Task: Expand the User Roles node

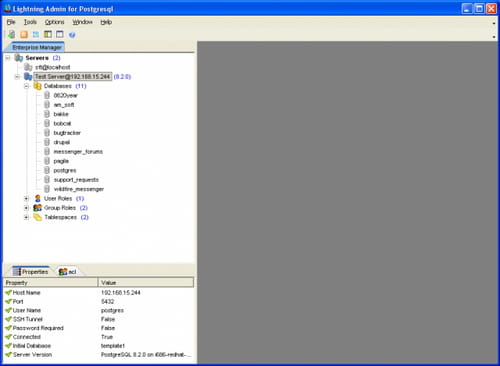Action: (x=26, y=199)
